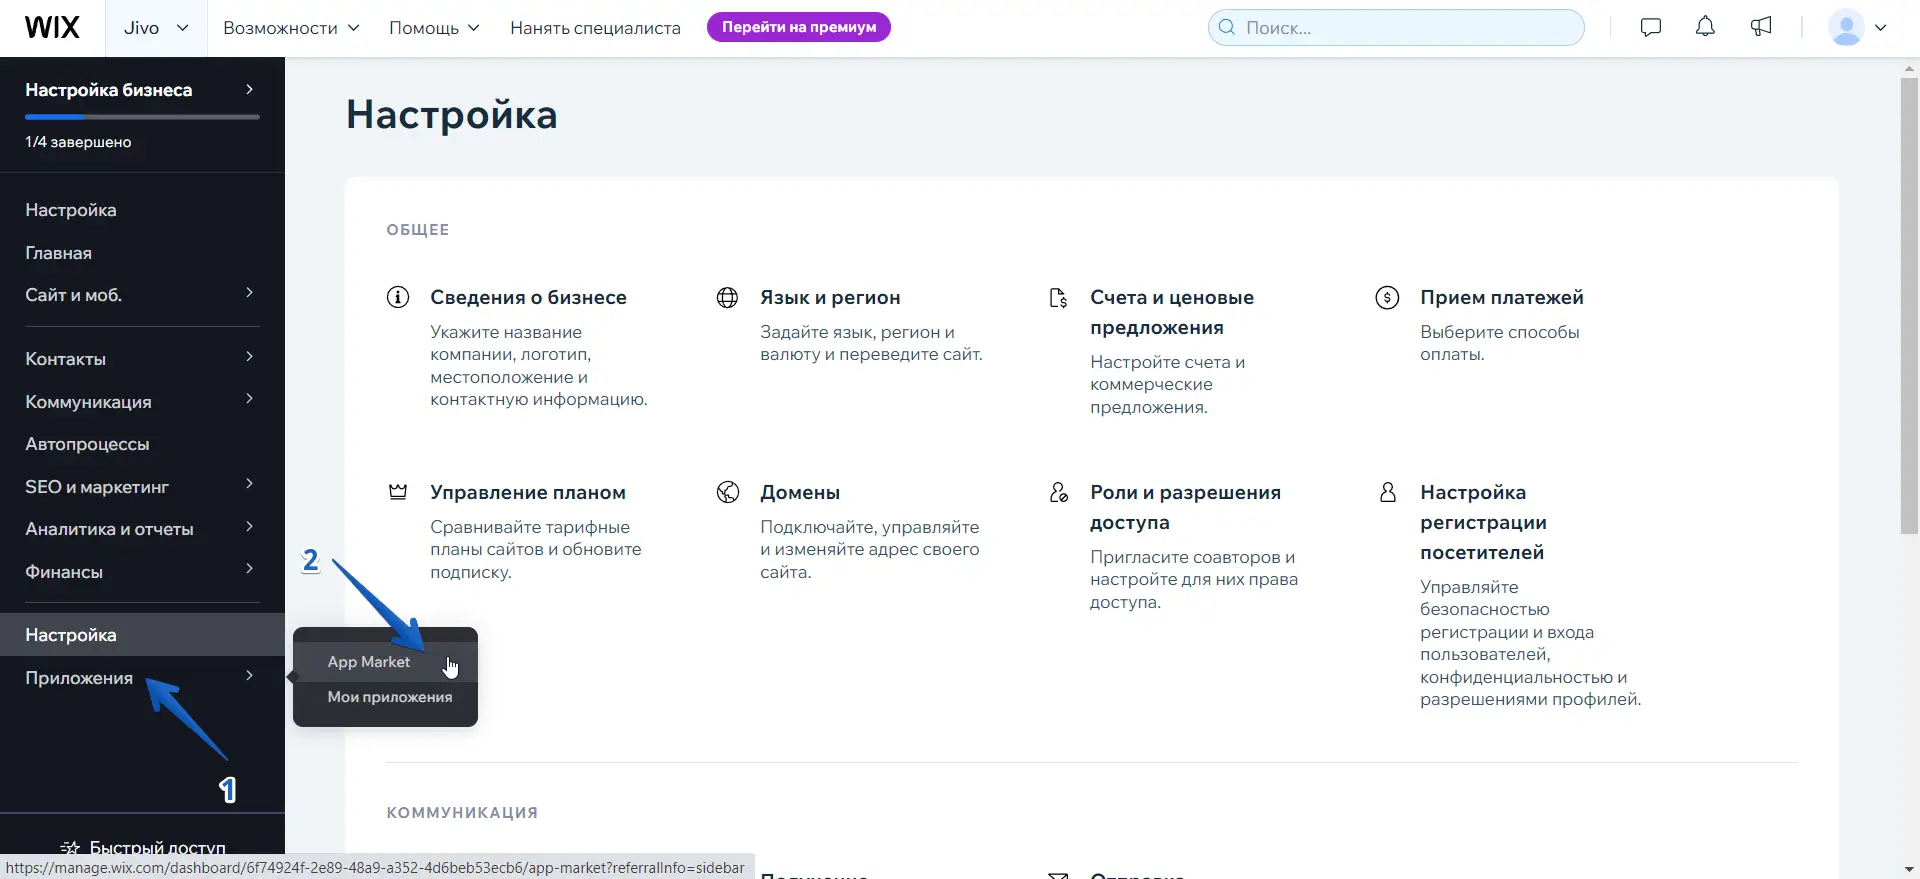The image size is (1920, 879).
Task: Click the globe icon for Язык и регион
Action: coord(727,297)
